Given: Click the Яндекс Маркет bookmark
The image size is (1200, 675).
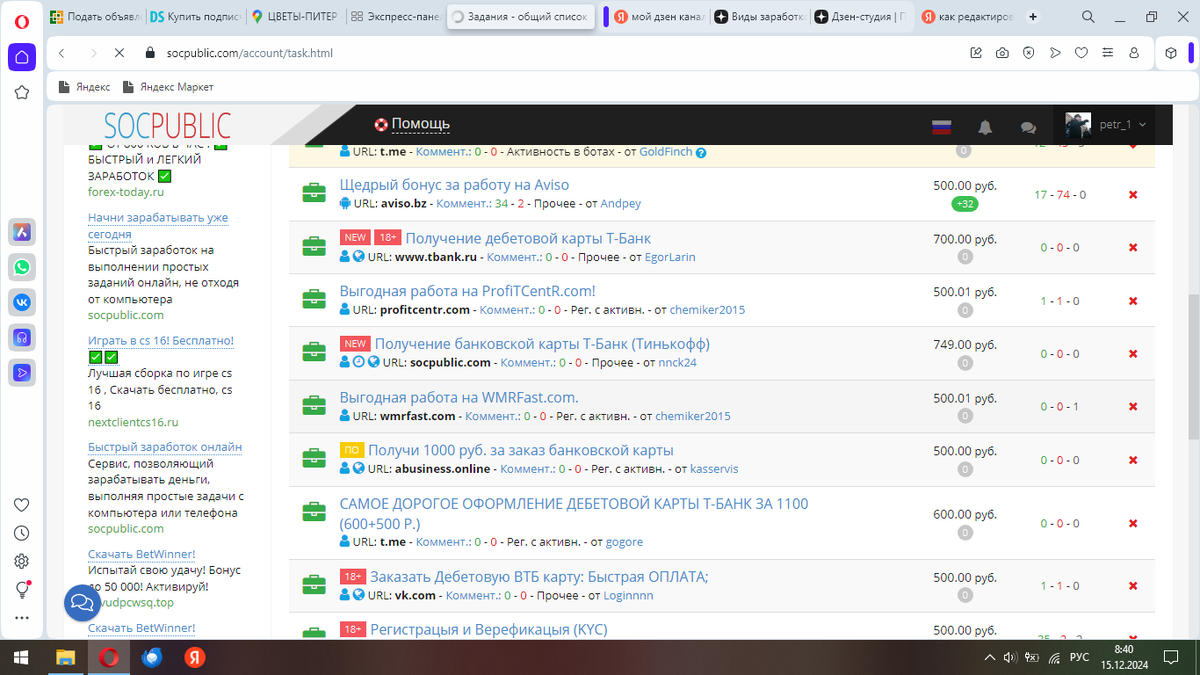Looking at the screenshot, I should pyautogui.click(x=168, y=87).
